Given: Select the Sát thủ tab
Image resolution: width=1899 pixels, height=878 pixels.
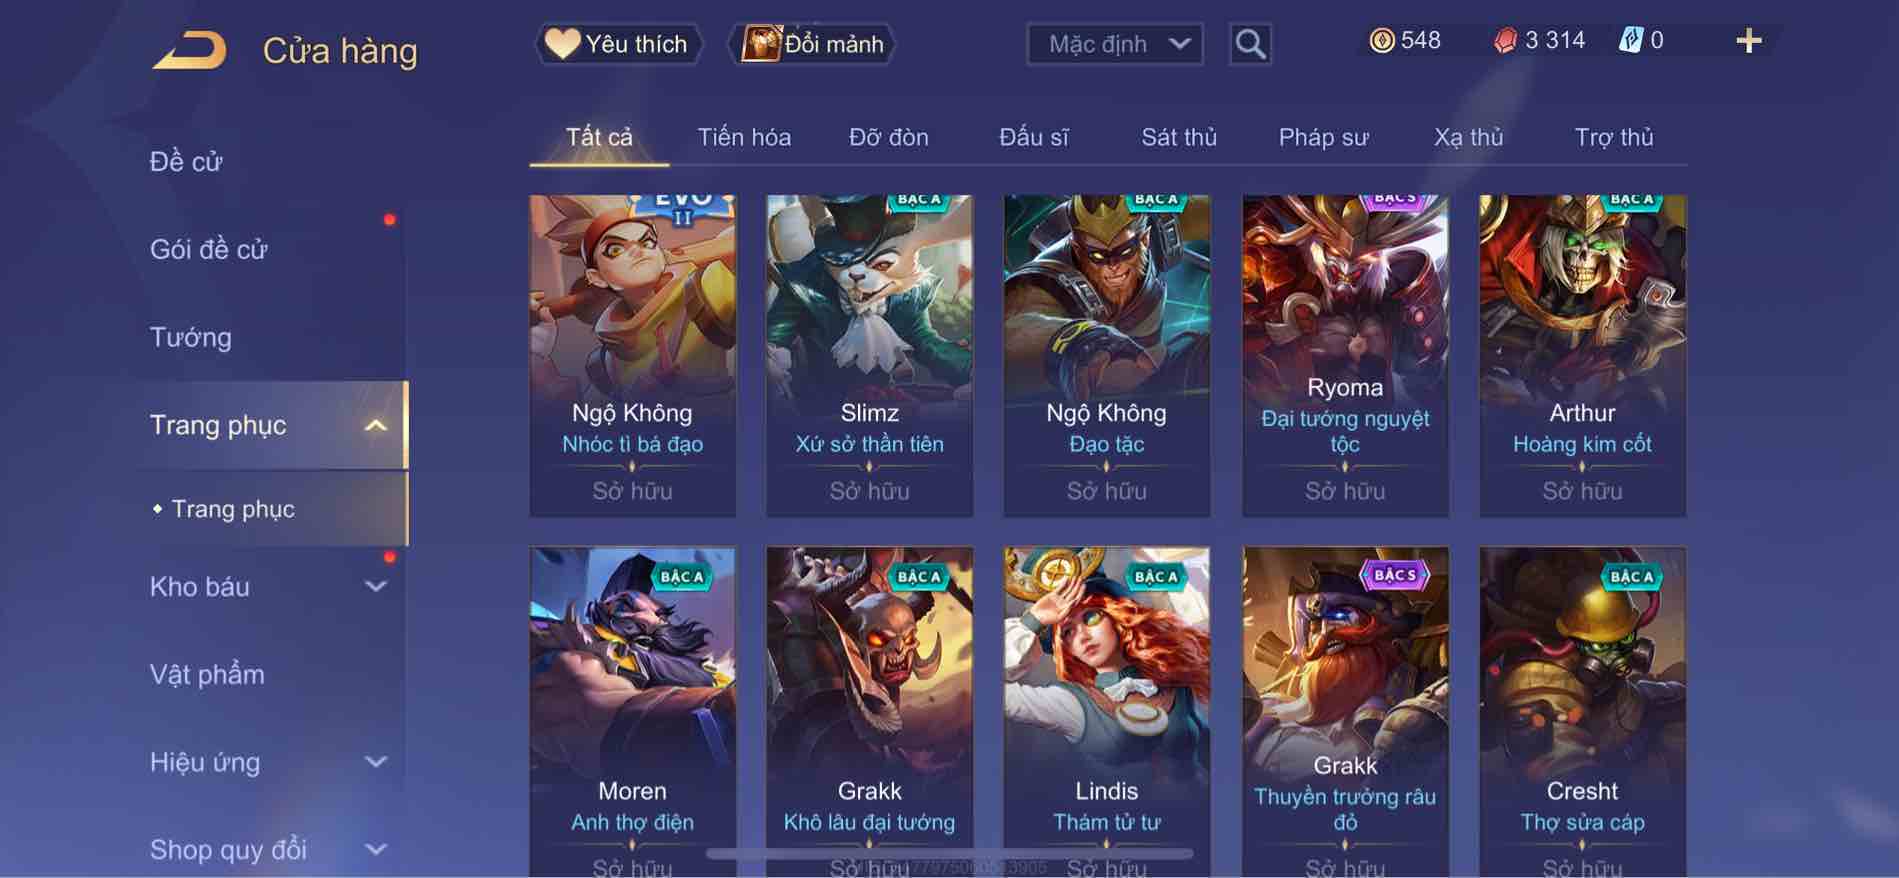Looking at the screenshot, I should click(1179, 137).
